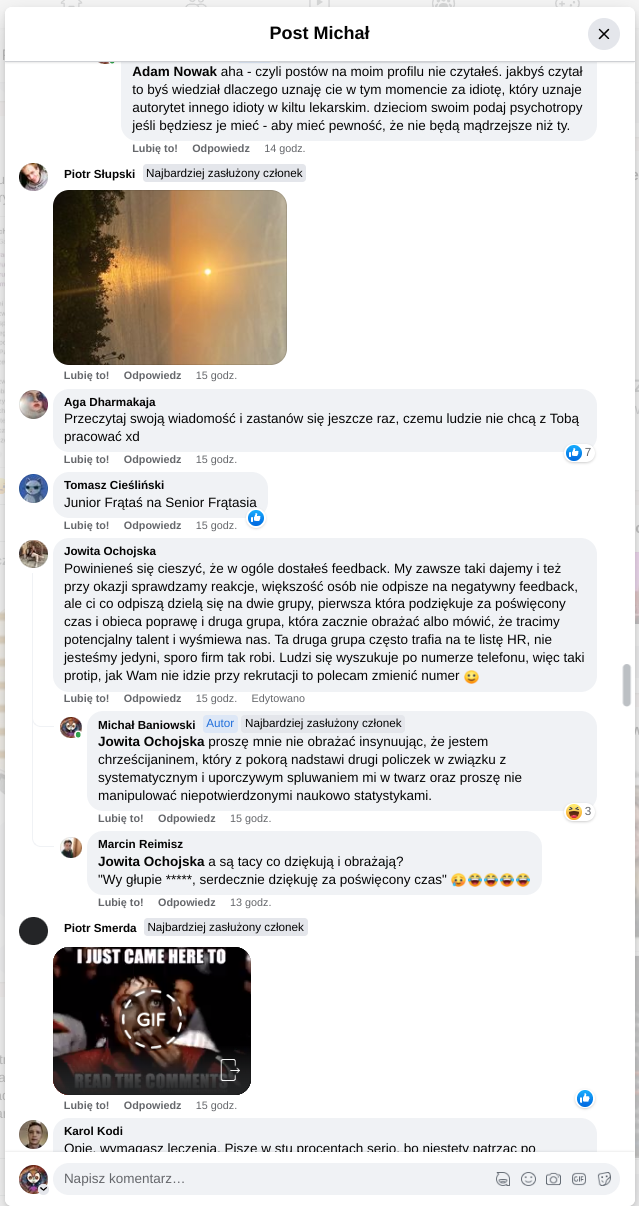Screen dimensions: 639x1206
Task: Open the sunset photo posted by Piotr Słupski
Action: (170, 277)
